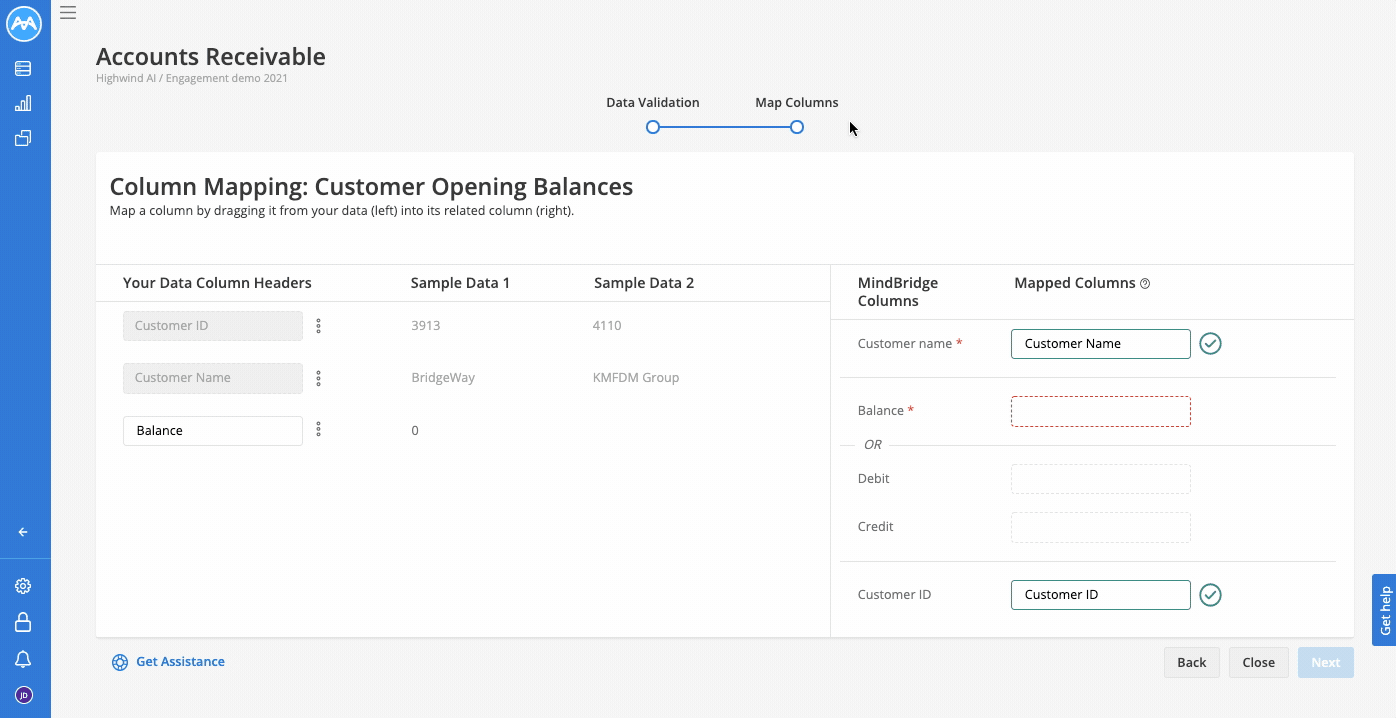1396x718 pixels.
Task: Click the Mapped Columns help icon
Action: [x=1145, y=284]
